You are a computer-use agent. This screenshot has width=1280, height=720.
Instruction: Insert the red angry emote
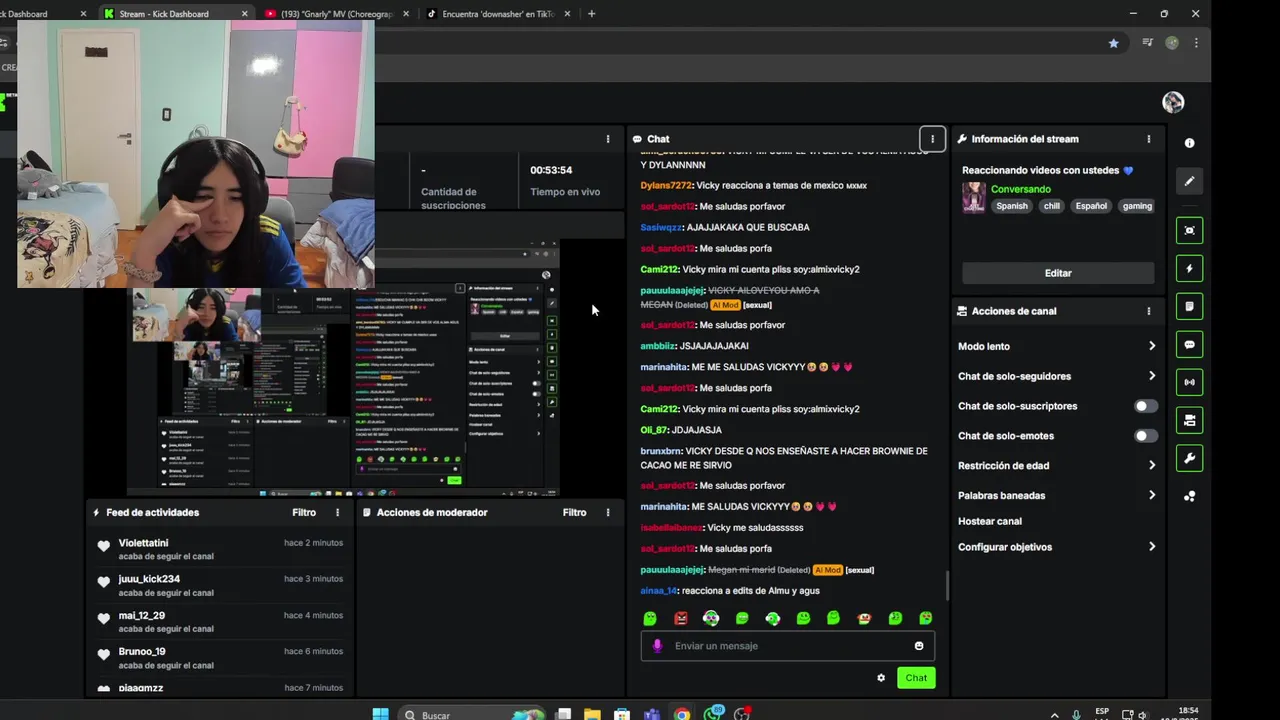coord(681,619)
